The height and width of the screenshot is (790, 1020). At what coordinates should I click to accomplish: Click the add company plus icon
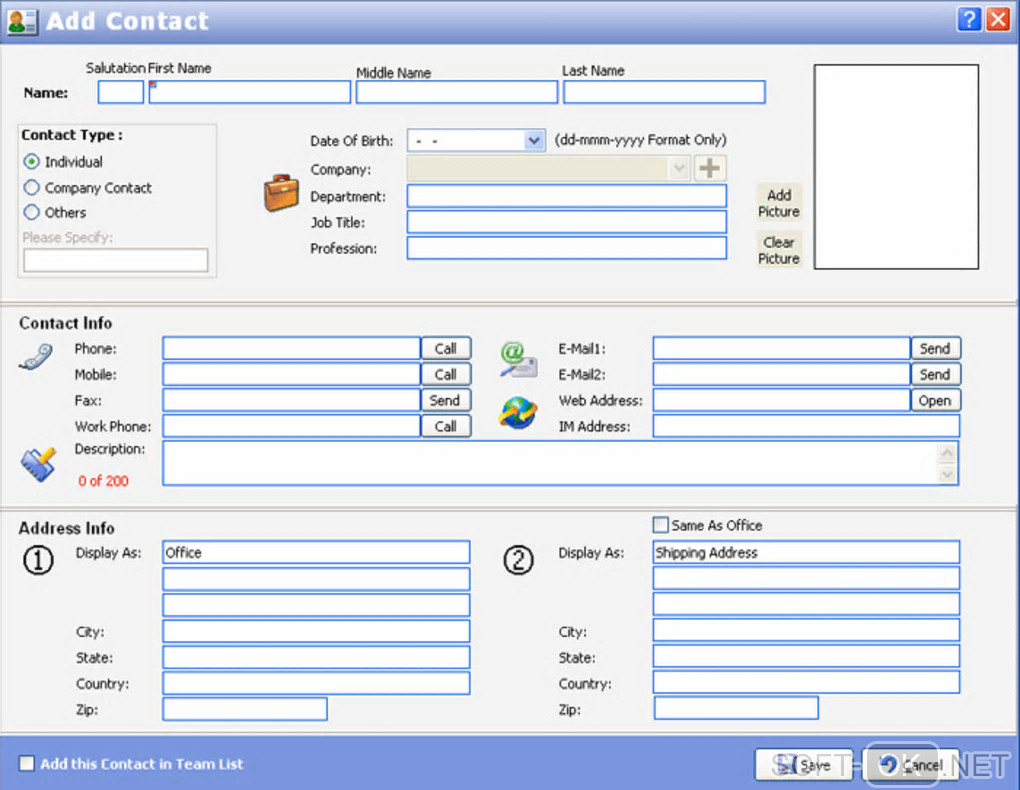click(710, 169)
